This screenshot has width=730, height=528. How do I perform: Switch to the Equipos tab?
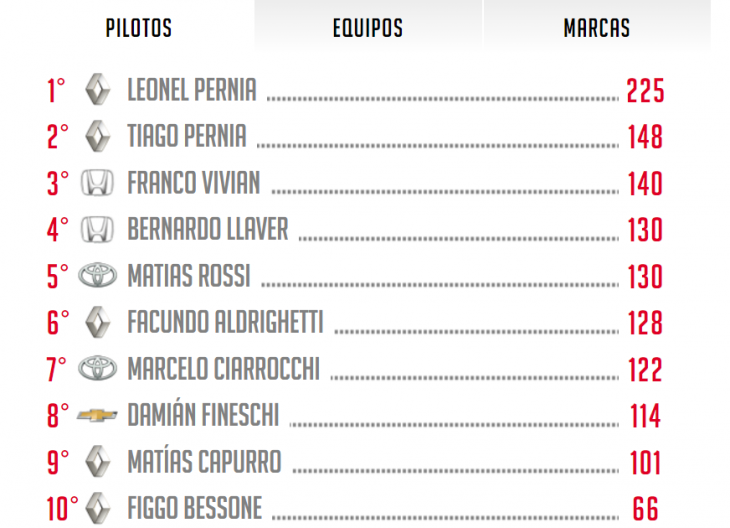368,24
